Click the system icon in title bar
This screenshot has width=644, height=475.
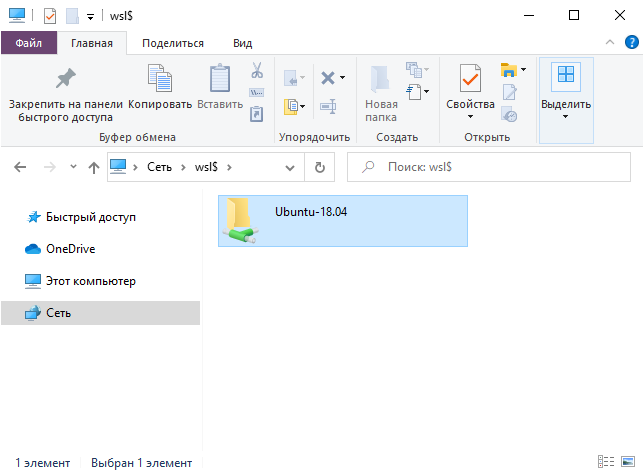point(17,16)
